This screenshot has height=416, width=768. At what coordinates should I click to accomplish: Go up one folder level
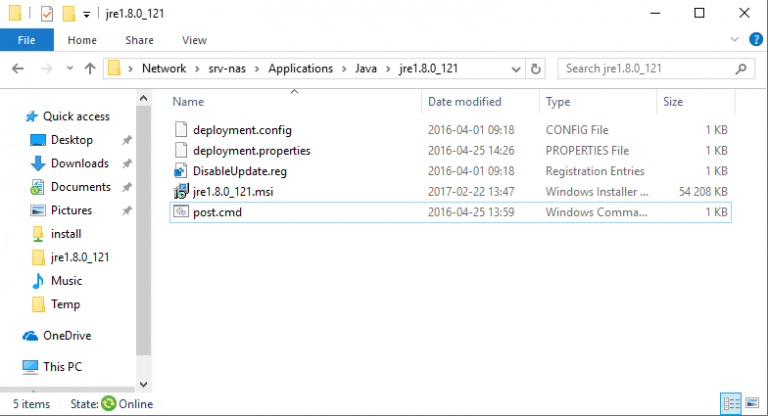click(90, 69)
